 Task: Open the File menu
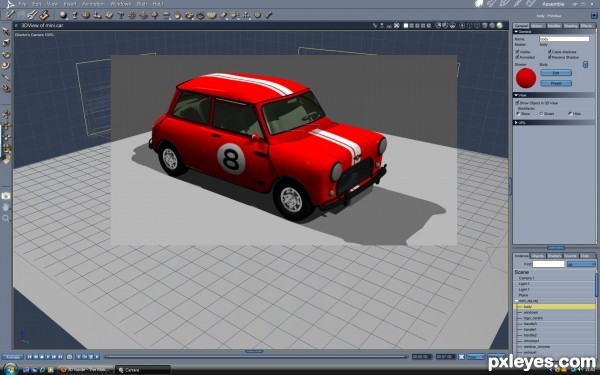pyautogui.click(x=22, y=4)
